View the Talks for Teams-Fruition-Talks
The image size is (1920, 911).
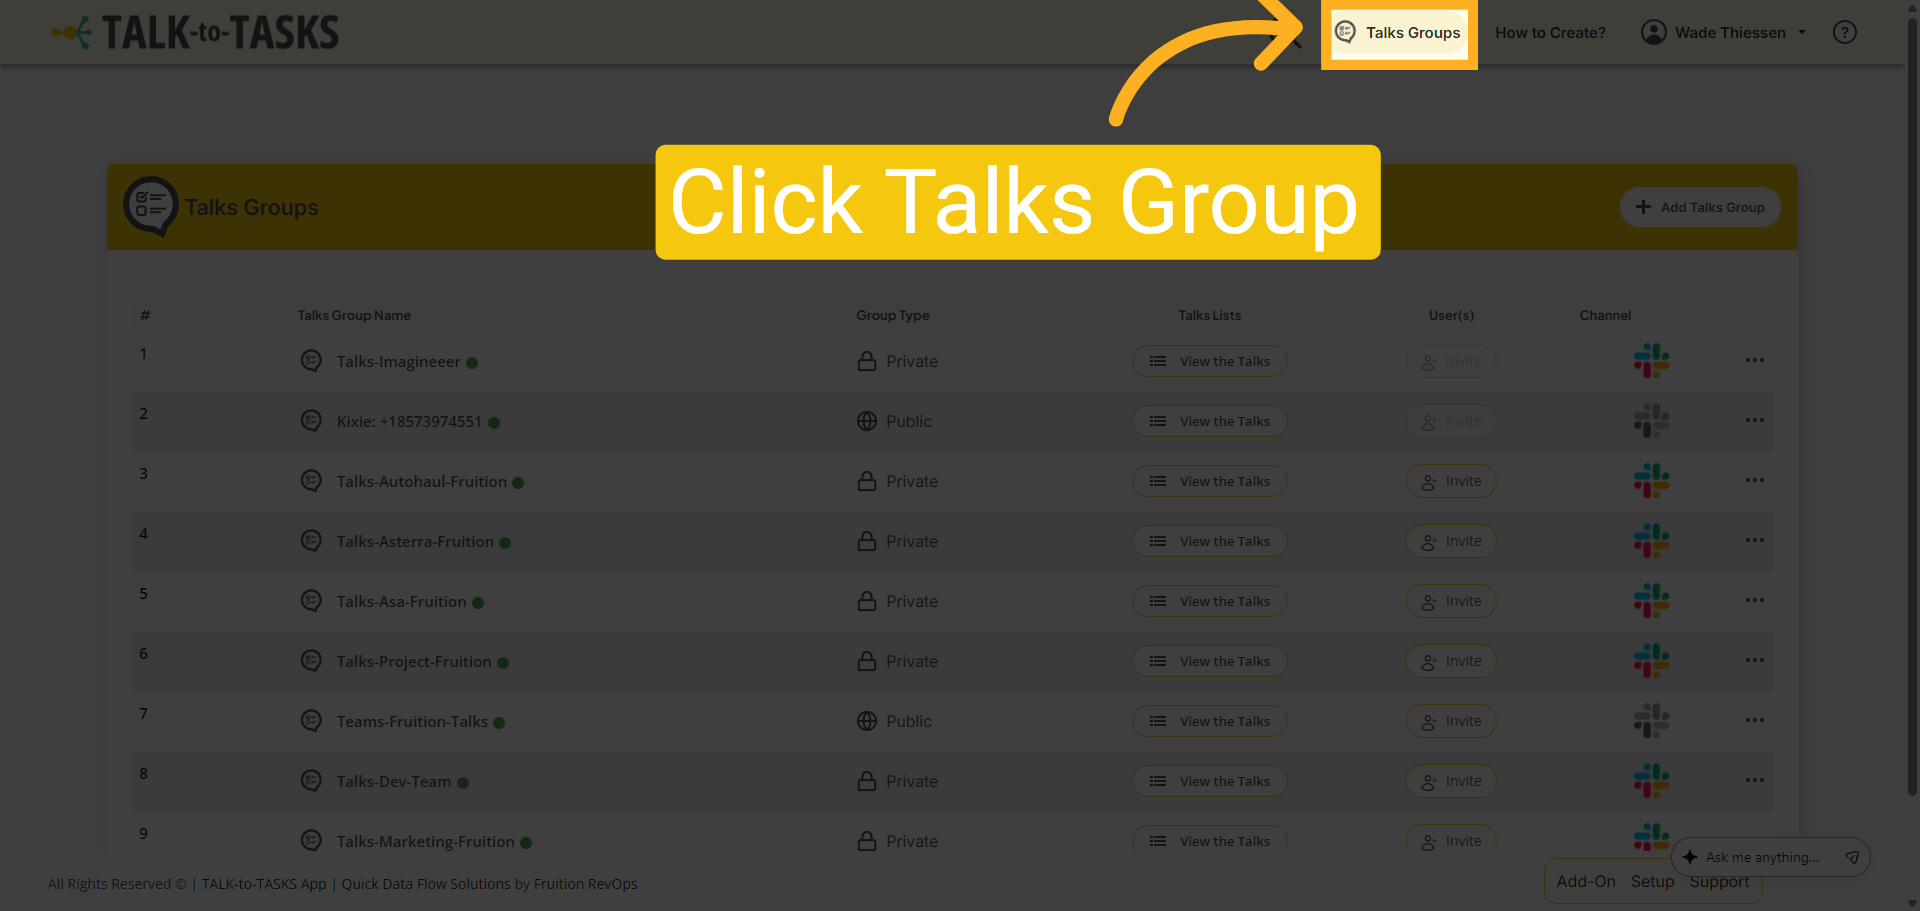tap(1209, 721)
